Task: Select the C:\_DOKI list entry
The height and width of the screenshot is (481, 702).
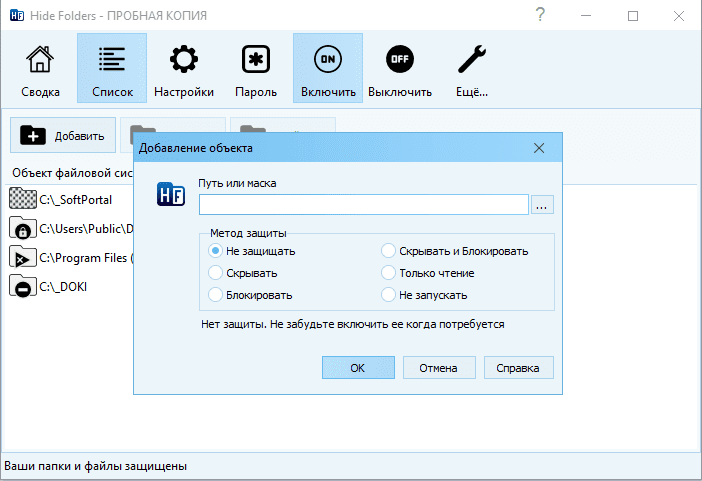Action: (63, 287)
